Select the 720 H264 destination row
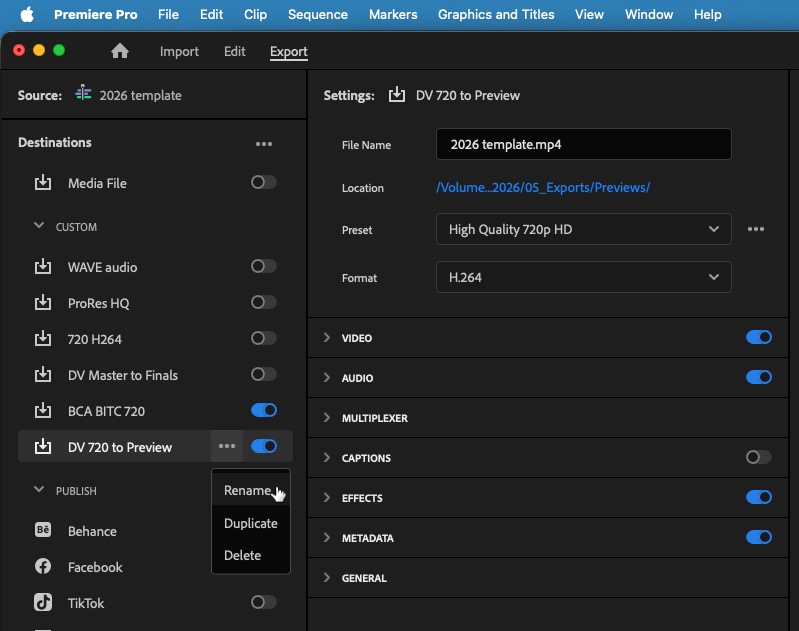This screenshot has width=799, height=631. click(x=155, y=338)
